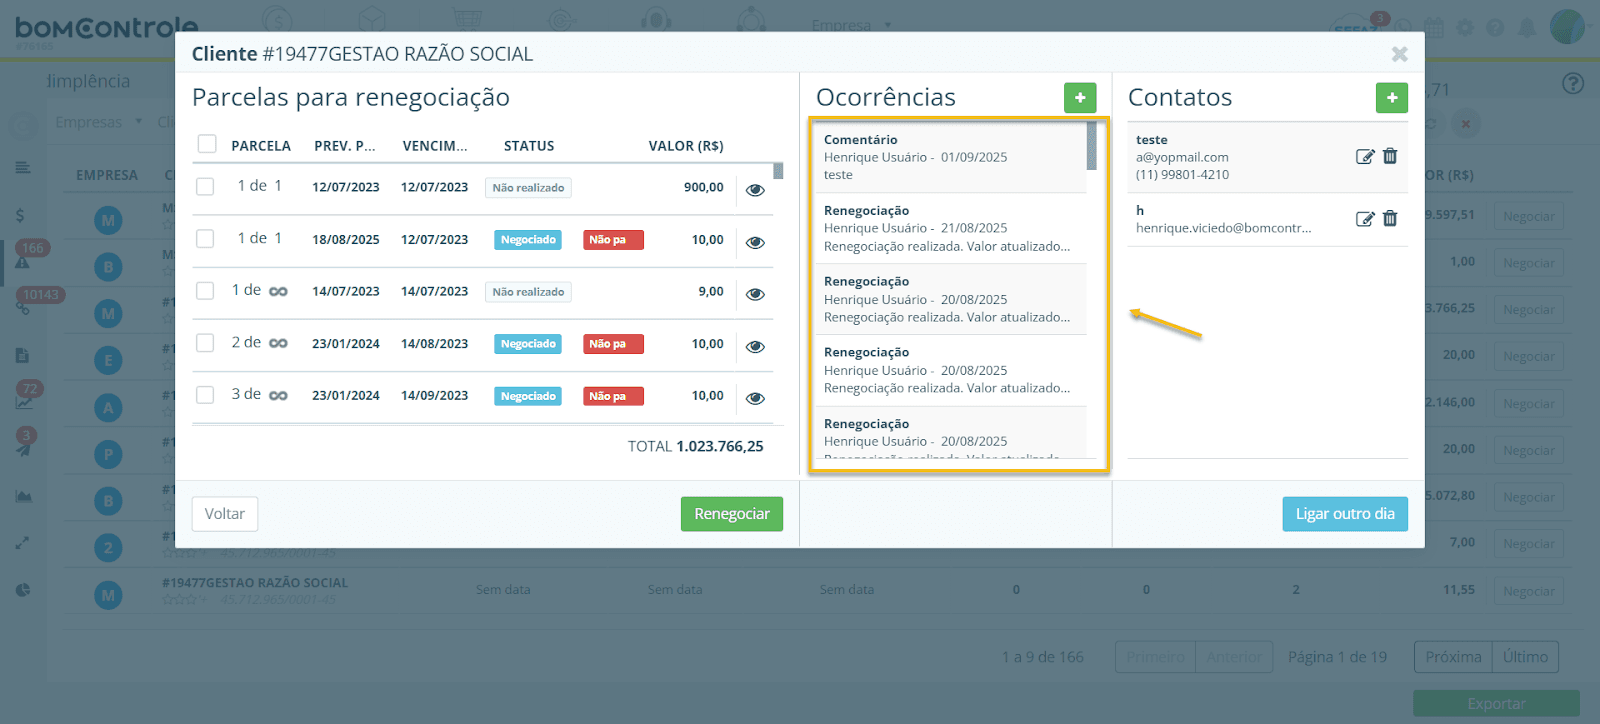View the installment due 14/09/2023
The height and width of the screenshot is (724, 1600).
pyautogui.click(x=755, y=398)
